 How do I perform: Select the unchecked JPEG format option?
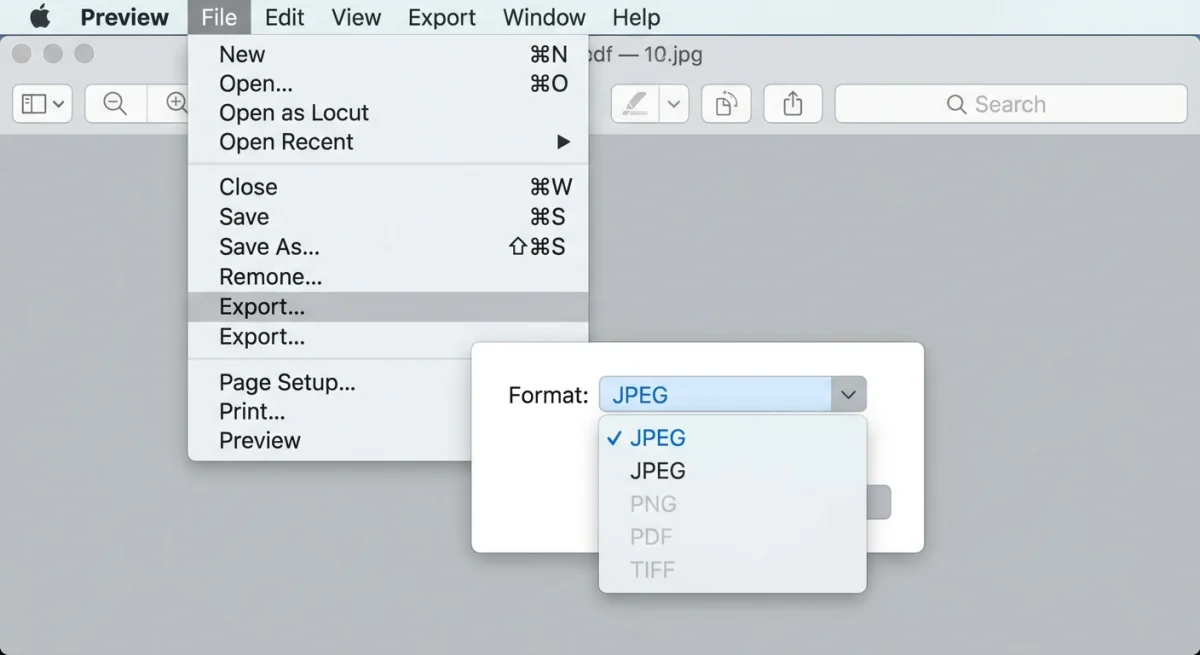[x=732, y=471]
